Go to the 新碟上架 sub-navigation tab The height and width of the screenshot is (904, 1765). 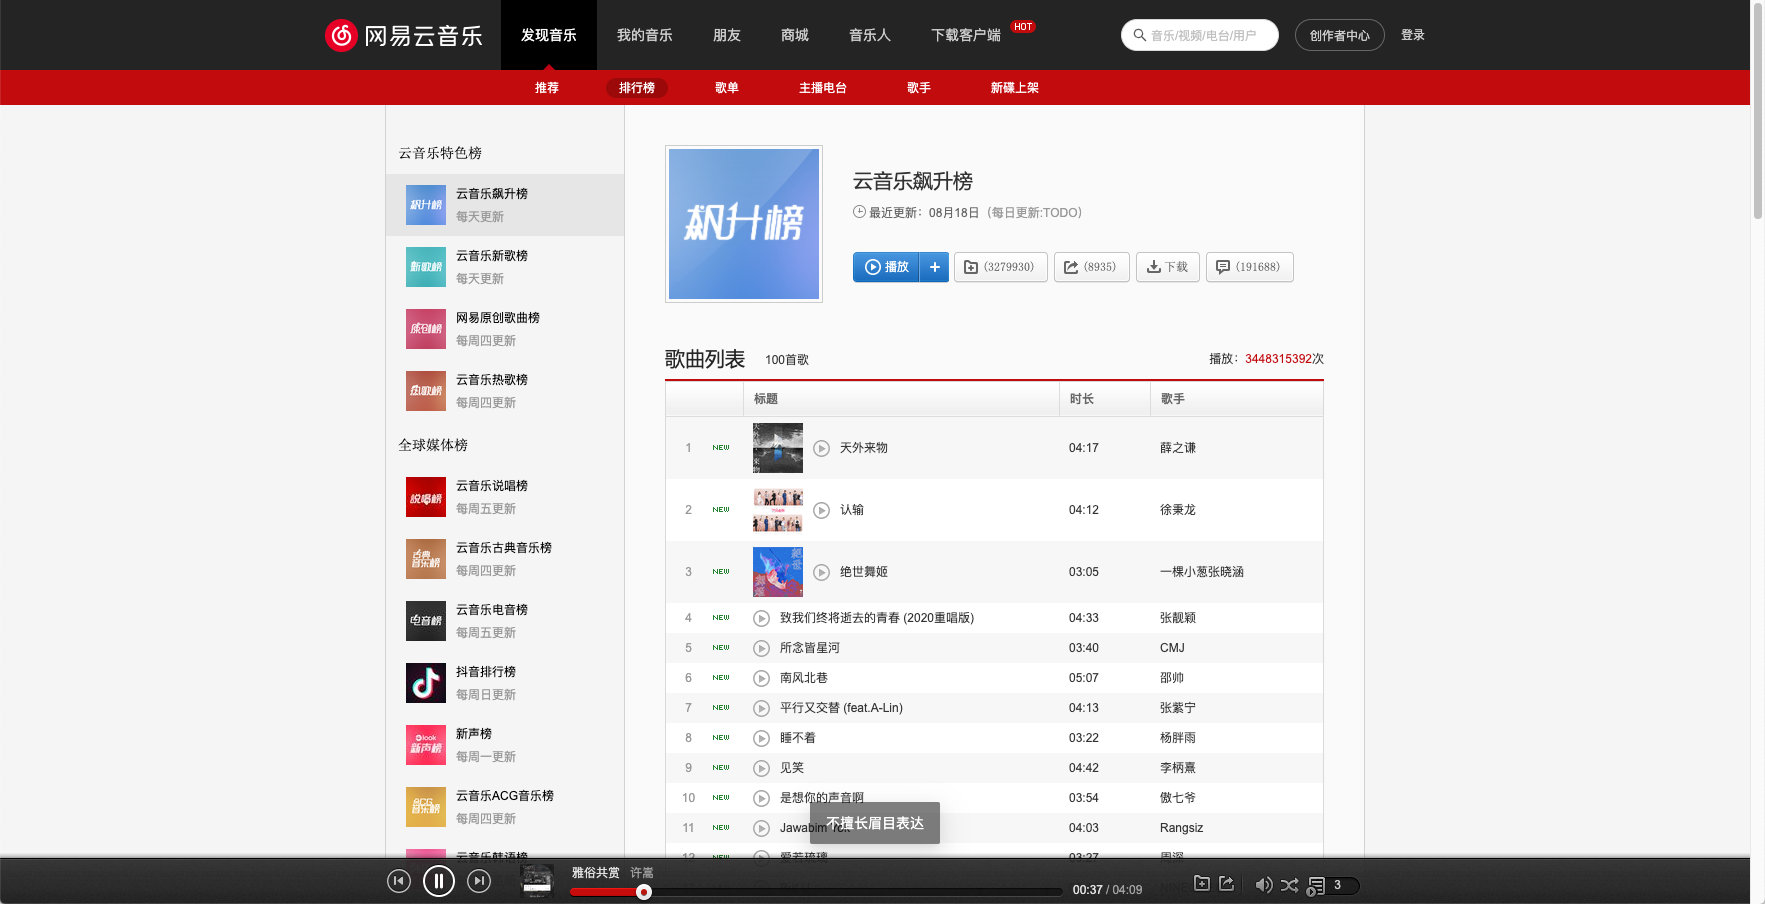(x=1015, y=88)
